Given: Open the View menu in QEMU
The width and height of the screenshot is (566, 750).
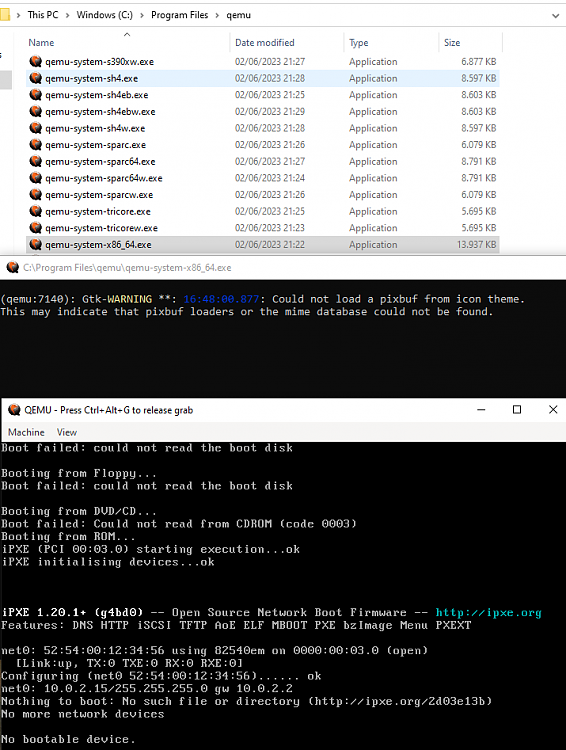Looking at the screenshot, I should click(67, 432).
